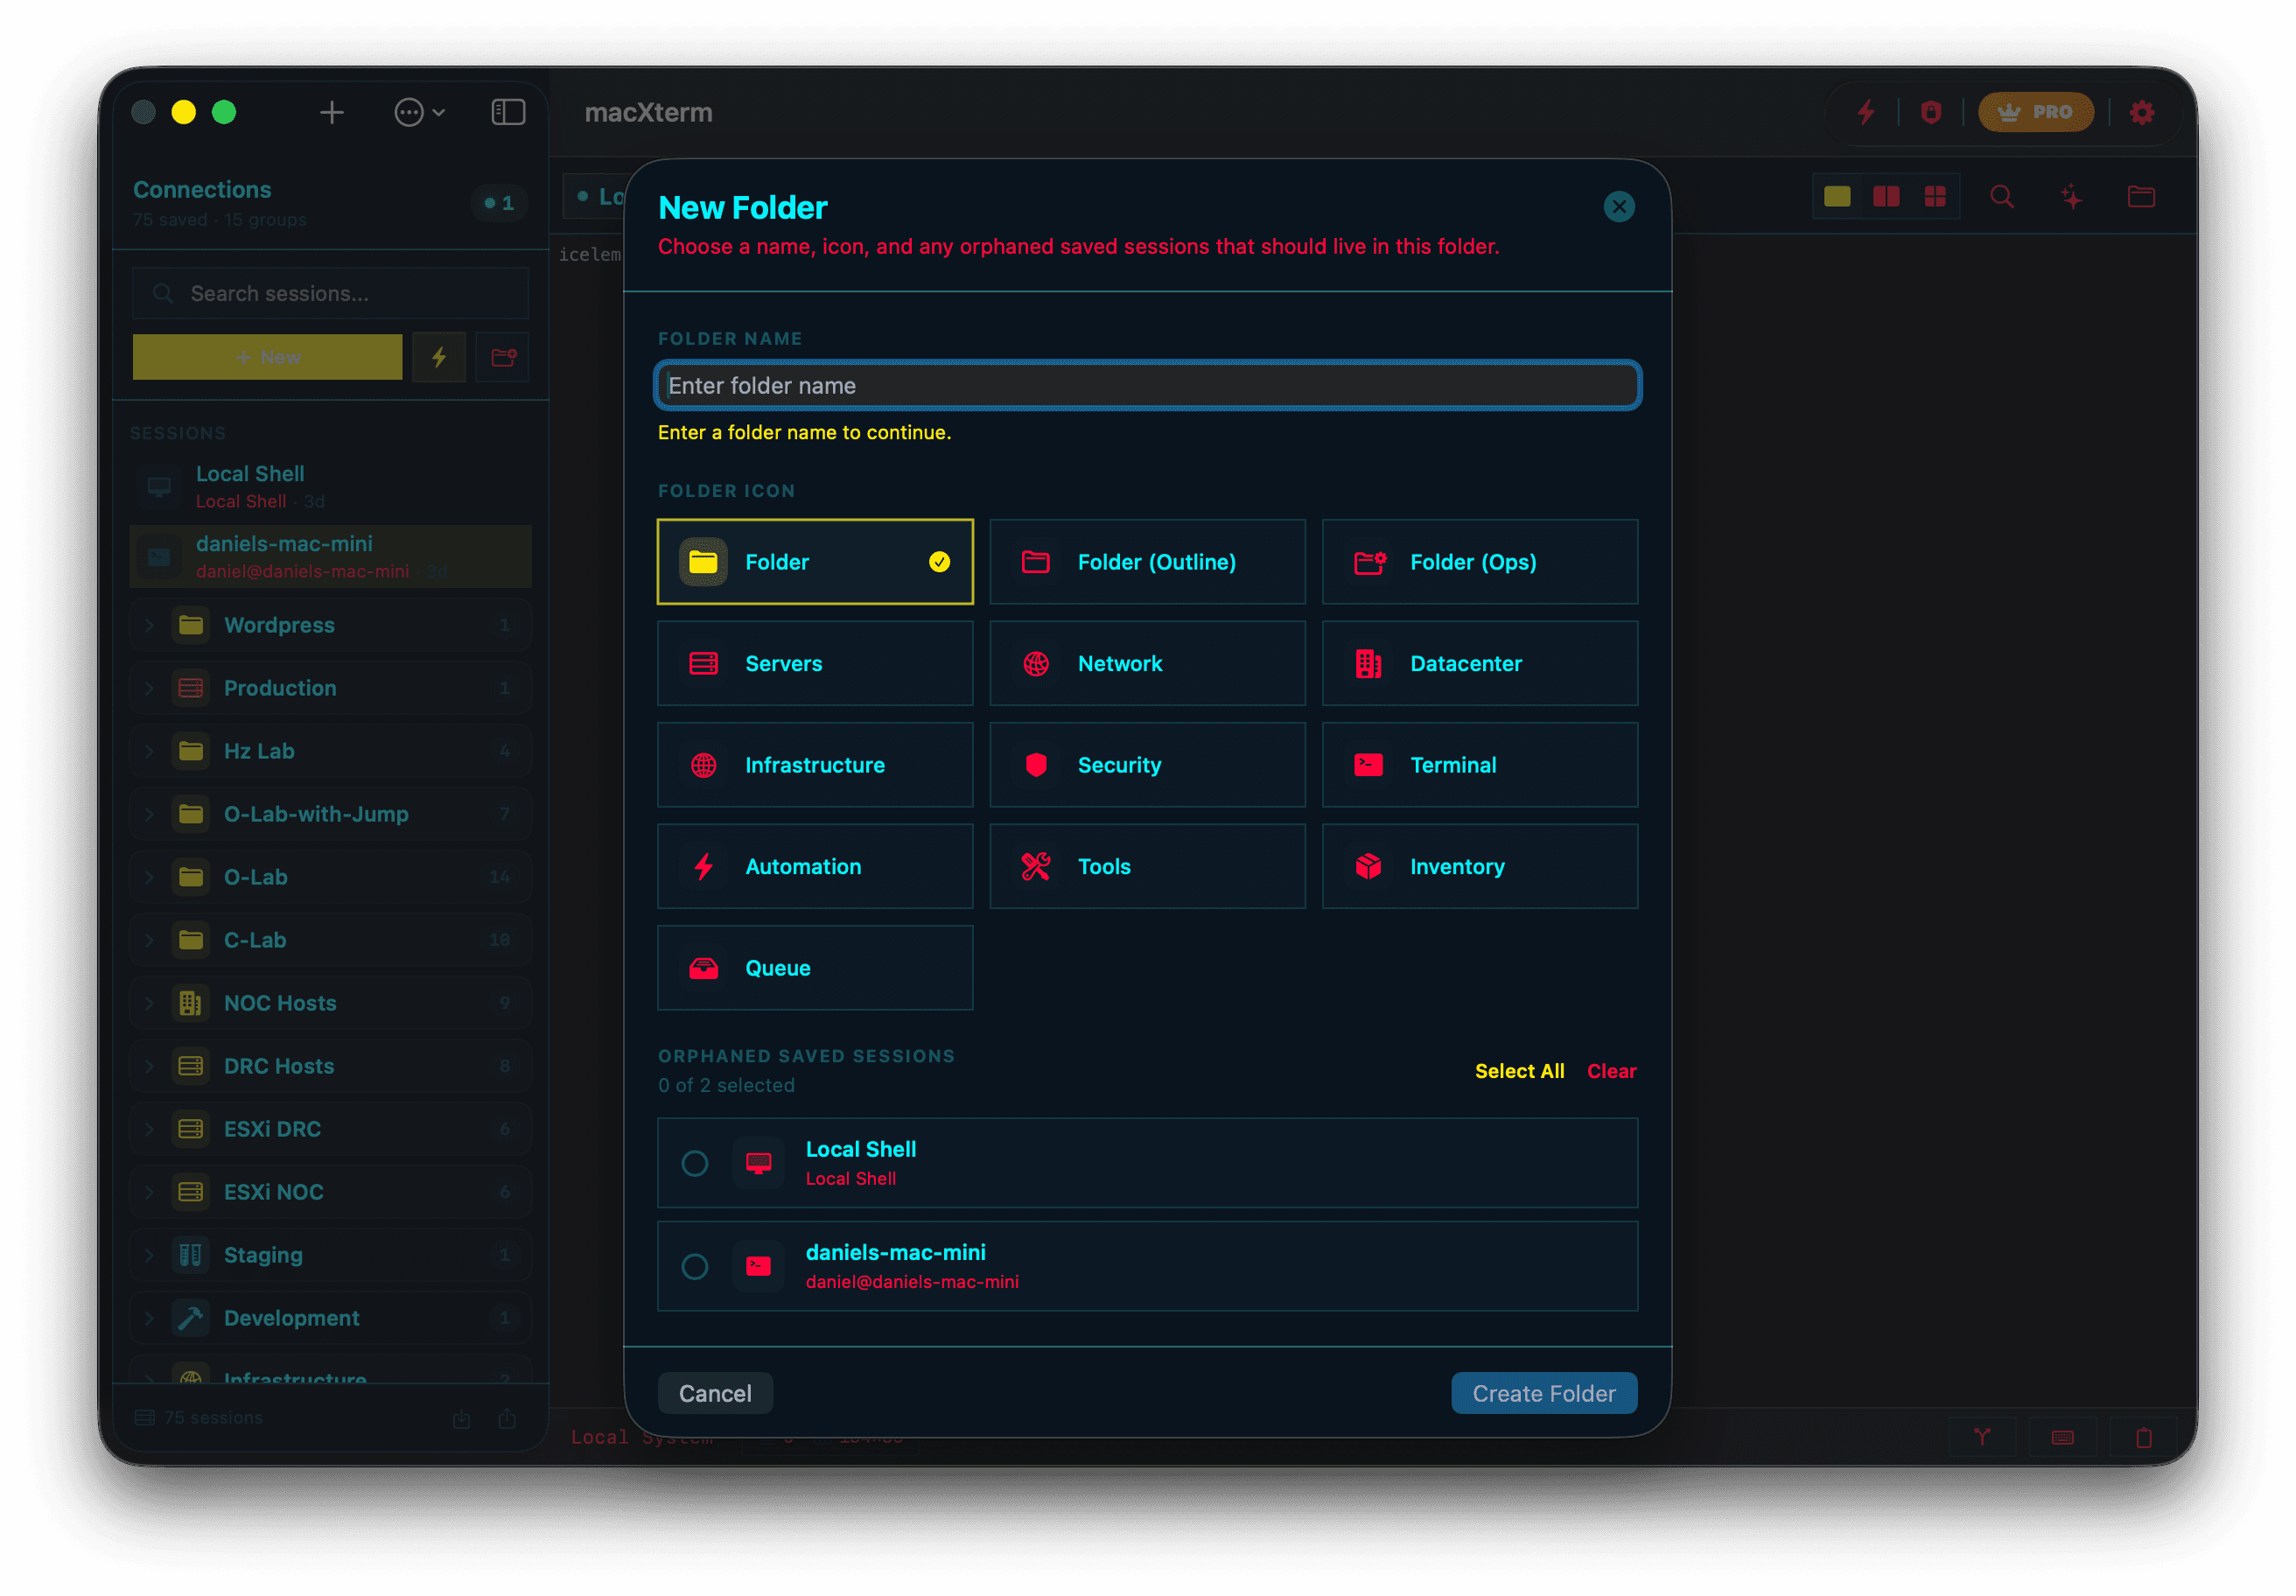Choose the Folder (Ops) icon option

(x=1479, y=562)
